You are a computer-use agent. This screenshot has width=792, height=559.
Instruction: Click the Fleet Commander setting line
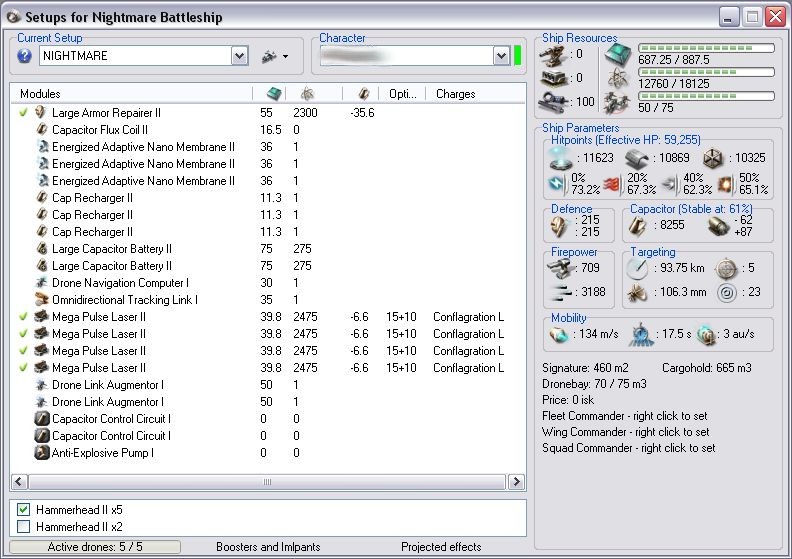[x=626, y=416]
